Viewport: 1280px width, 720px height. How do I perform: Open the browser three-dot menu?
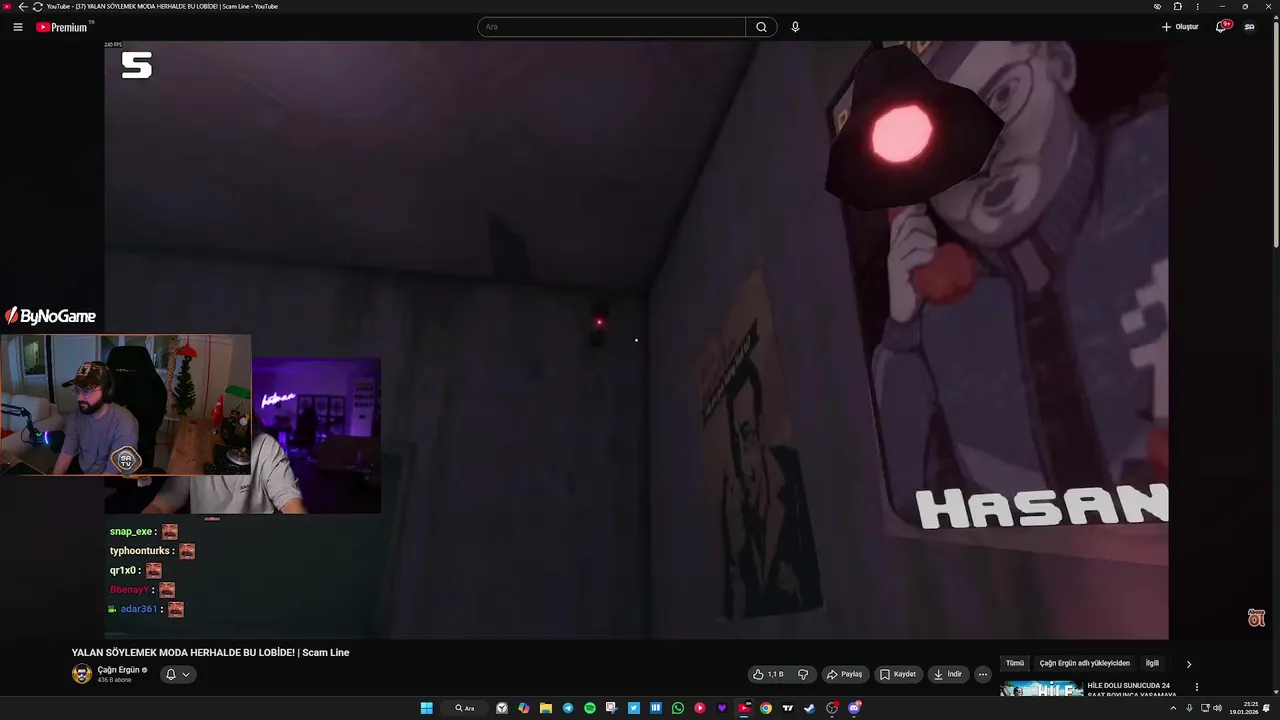coord(1197,6)
